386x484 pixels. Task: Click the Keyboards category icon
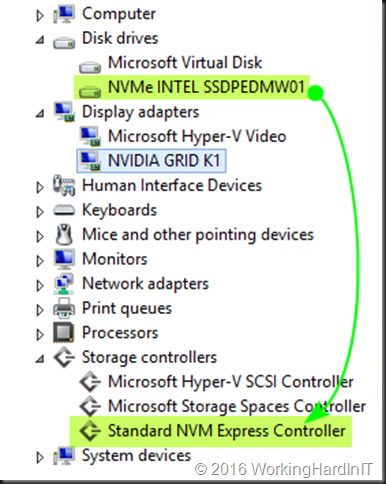click(64, 210)
